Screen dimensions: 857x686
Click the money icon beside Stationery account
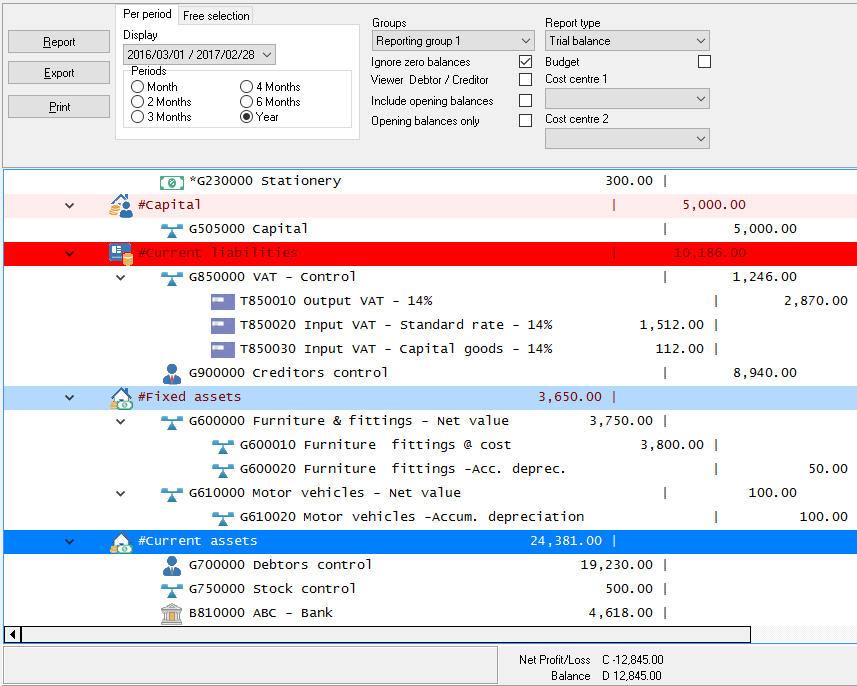(x=172, y=181)
